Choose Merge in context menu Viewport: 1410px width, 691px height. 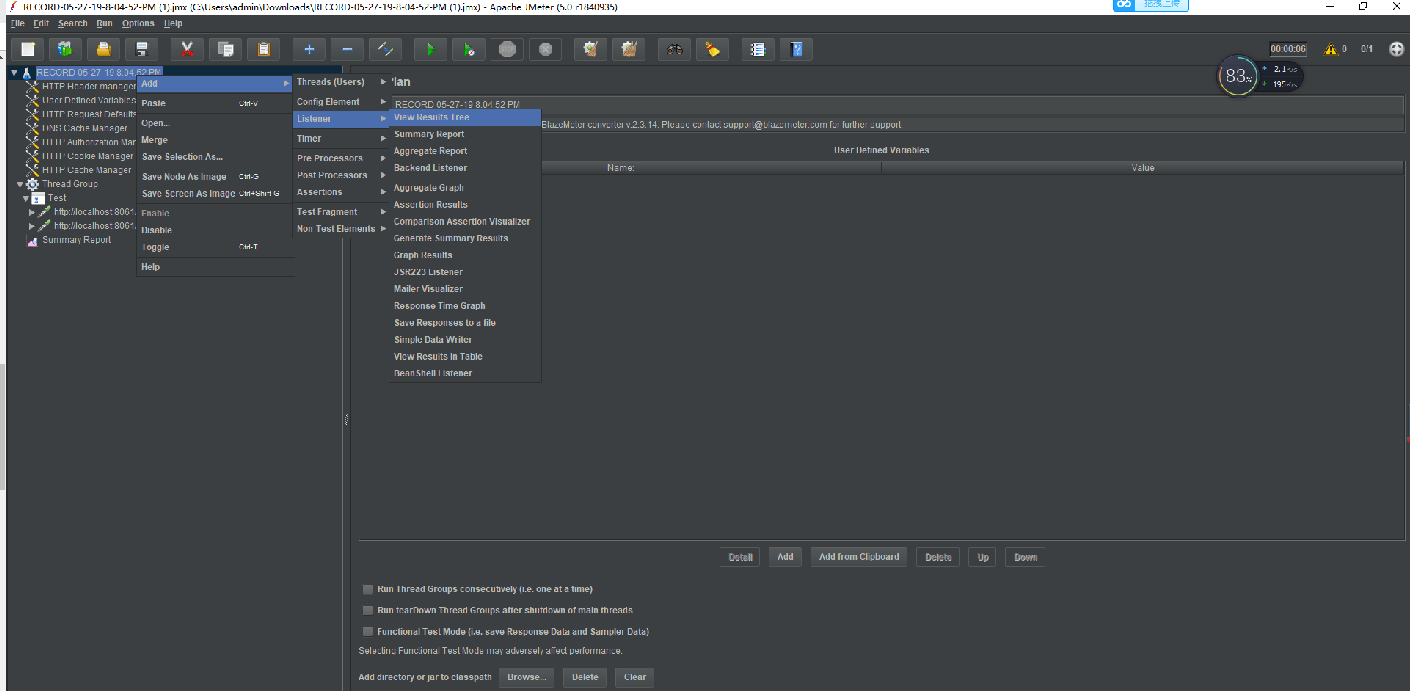215,140
